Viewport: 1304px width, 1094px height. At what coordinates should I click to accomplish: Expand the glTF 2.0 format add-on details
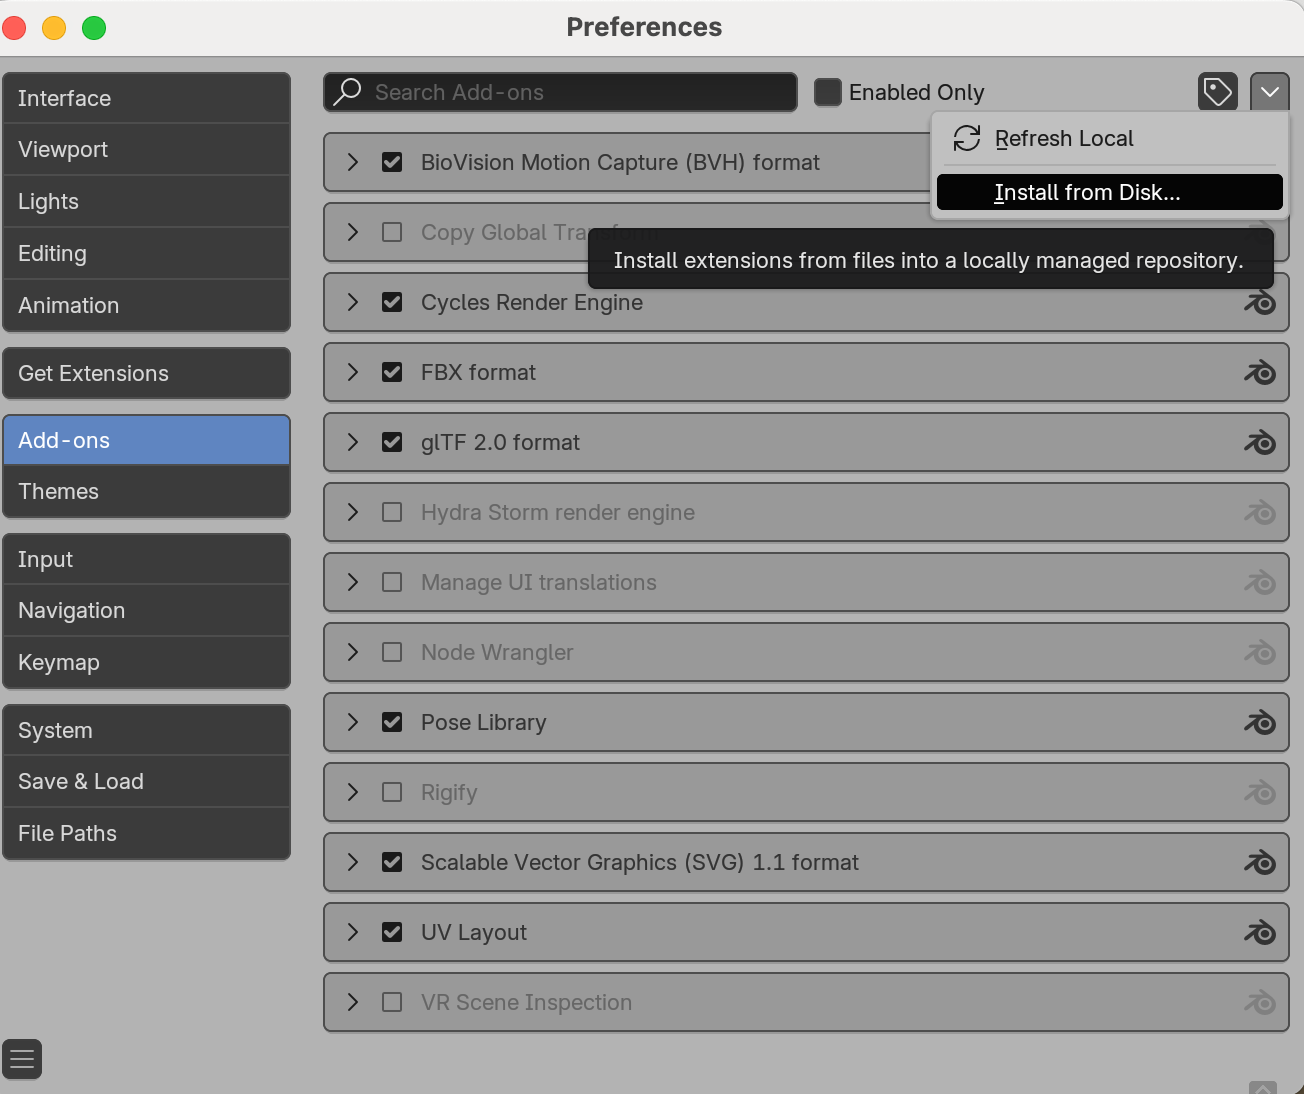point(351,442)
